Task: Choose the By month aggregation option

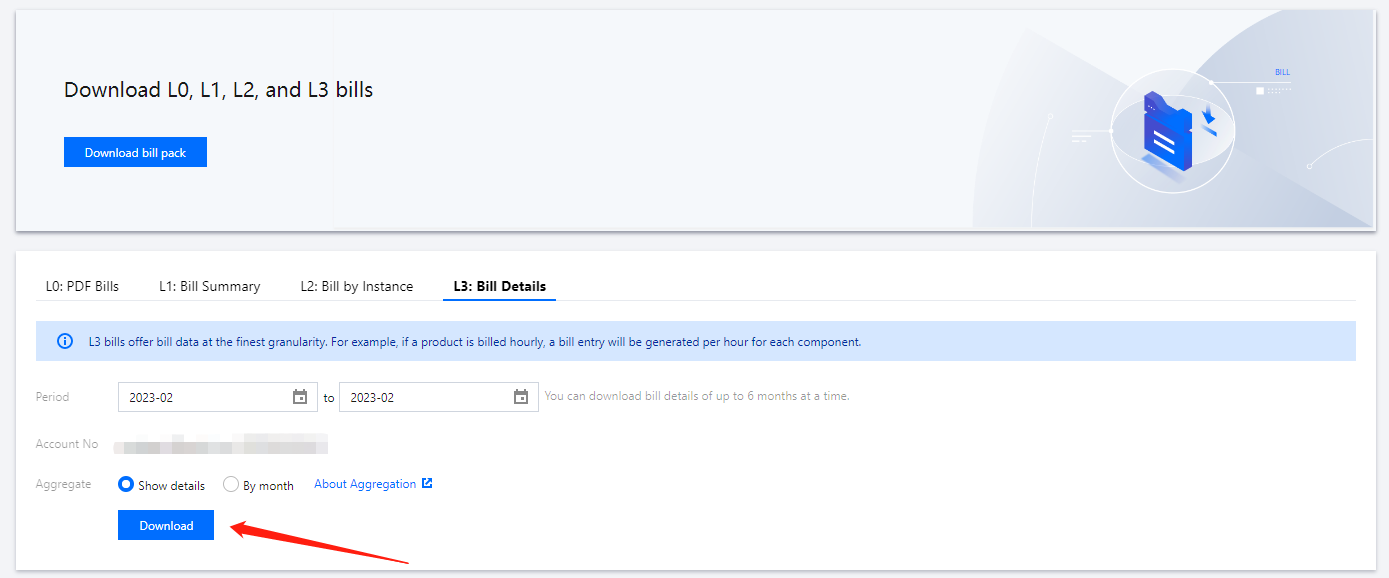Action: pos(231,485)
